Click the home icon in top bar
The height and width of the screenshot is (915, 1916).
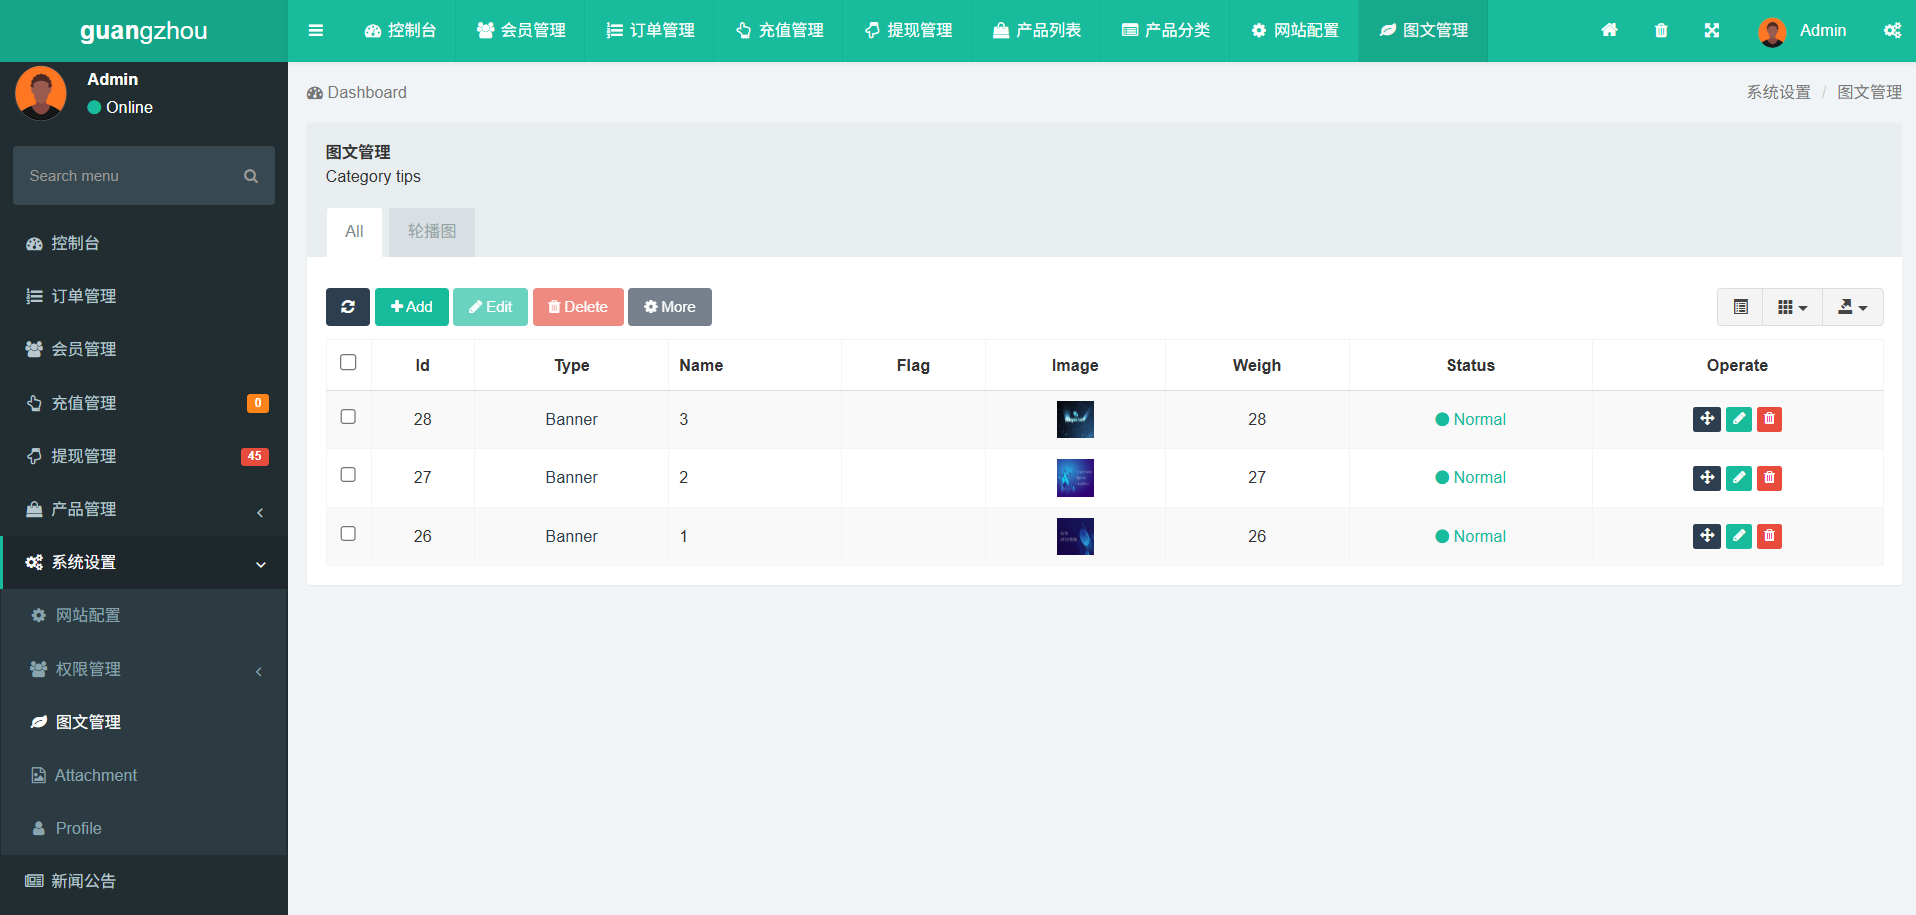pos(1609,30)
